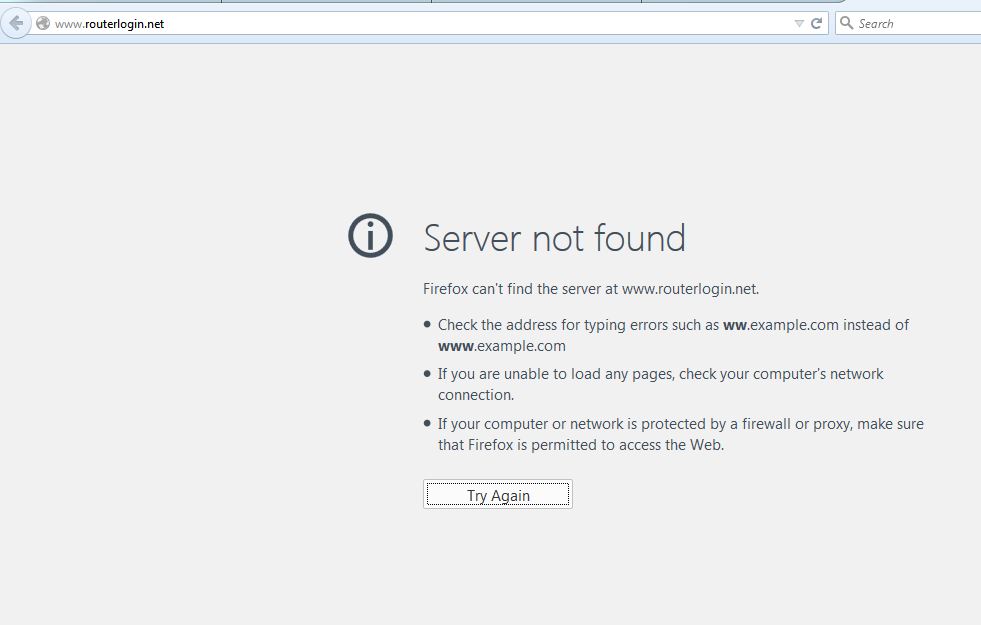Reload the page with the refresh icon
The width and height of the screenshot is (981, 625).
(817, 23)
